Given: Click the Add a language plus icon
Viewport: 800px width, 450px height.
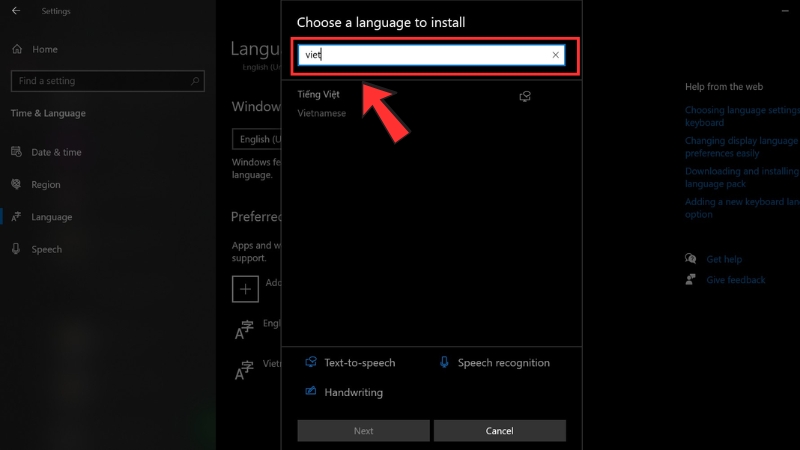Looking at the screenshot, I should pos(245,289).
